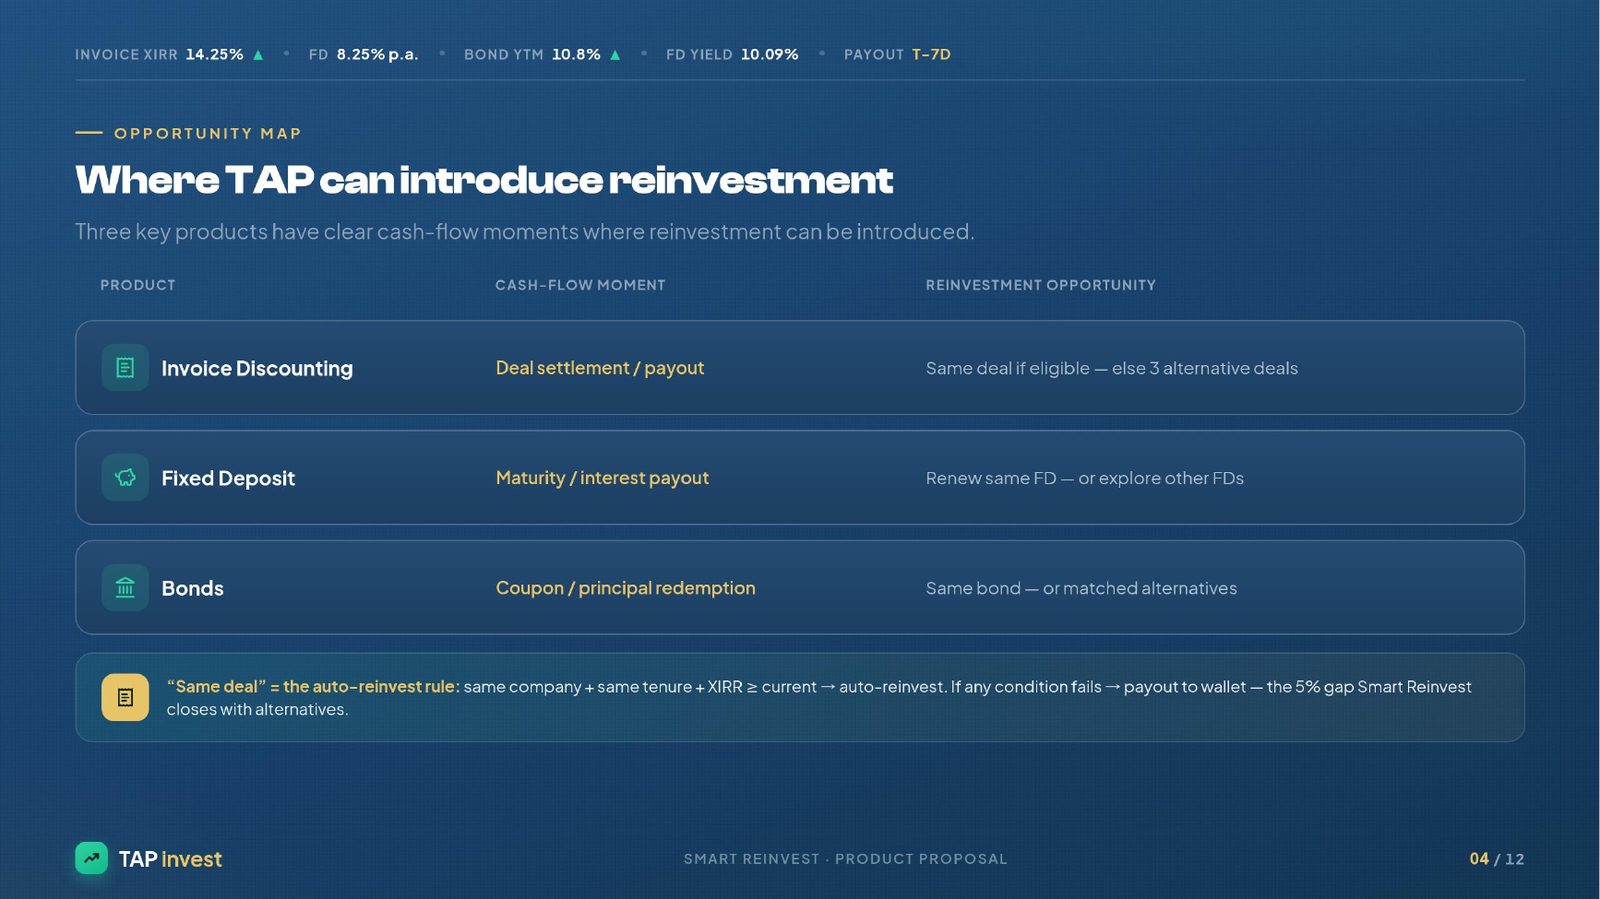Select the "Invoice Discounting" product name
This screenshot has height=899, width=1600.
coord(257,368)
